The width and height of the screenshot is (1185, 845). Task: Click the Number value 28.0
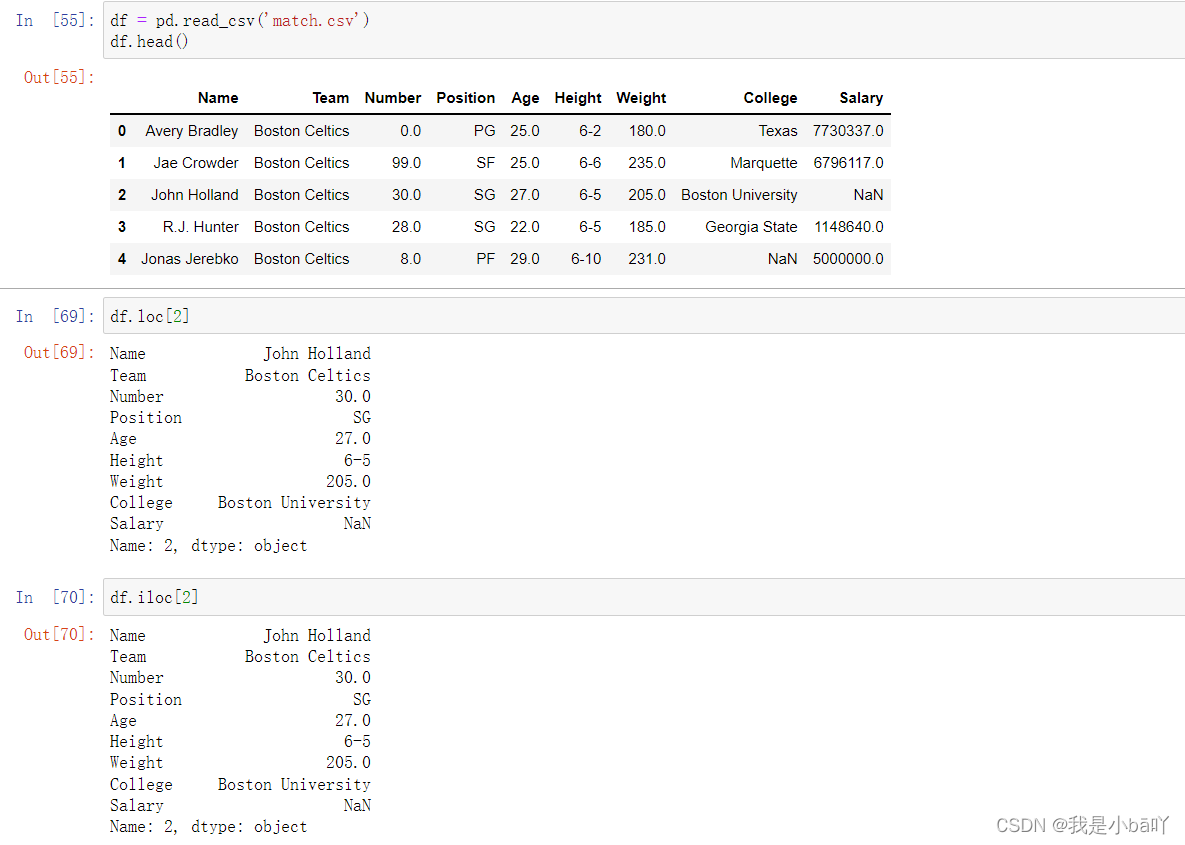click(x=407, y=227)
